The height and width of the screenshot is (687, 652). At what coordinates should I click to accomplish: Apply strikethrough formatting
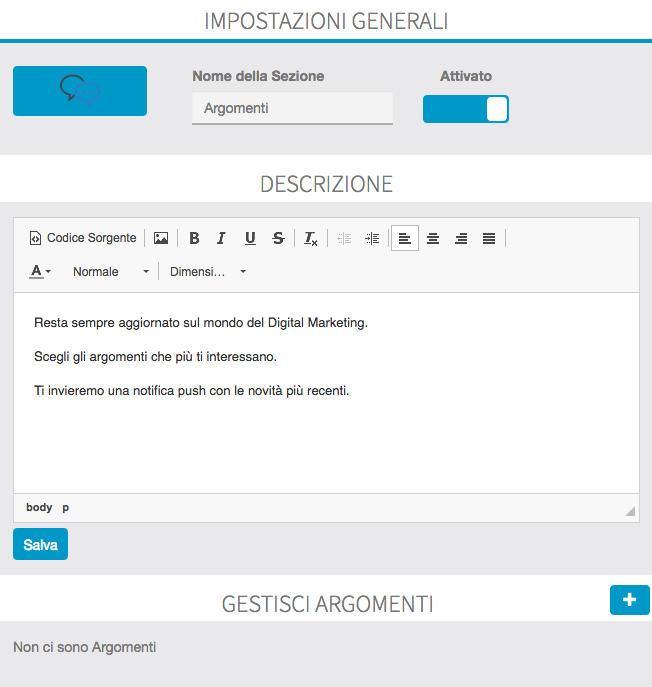click(x=278, y=238)
